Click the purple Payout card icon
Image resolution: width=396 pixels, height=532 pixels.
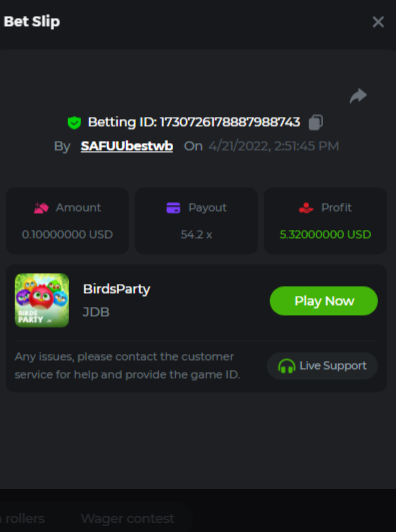pos(173,208)
